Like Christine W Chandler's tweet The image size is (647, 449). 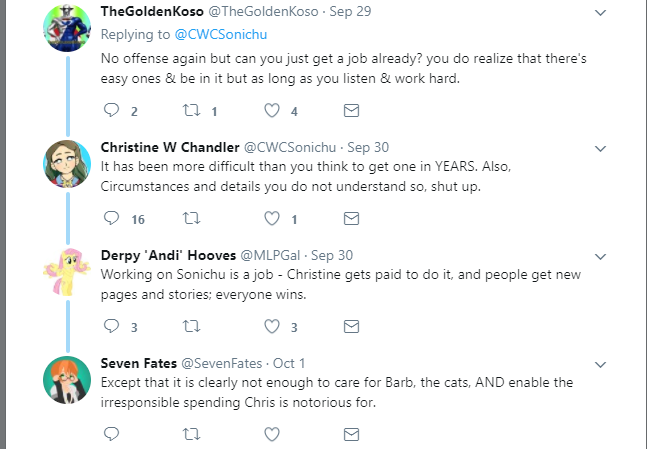[272, 218]
